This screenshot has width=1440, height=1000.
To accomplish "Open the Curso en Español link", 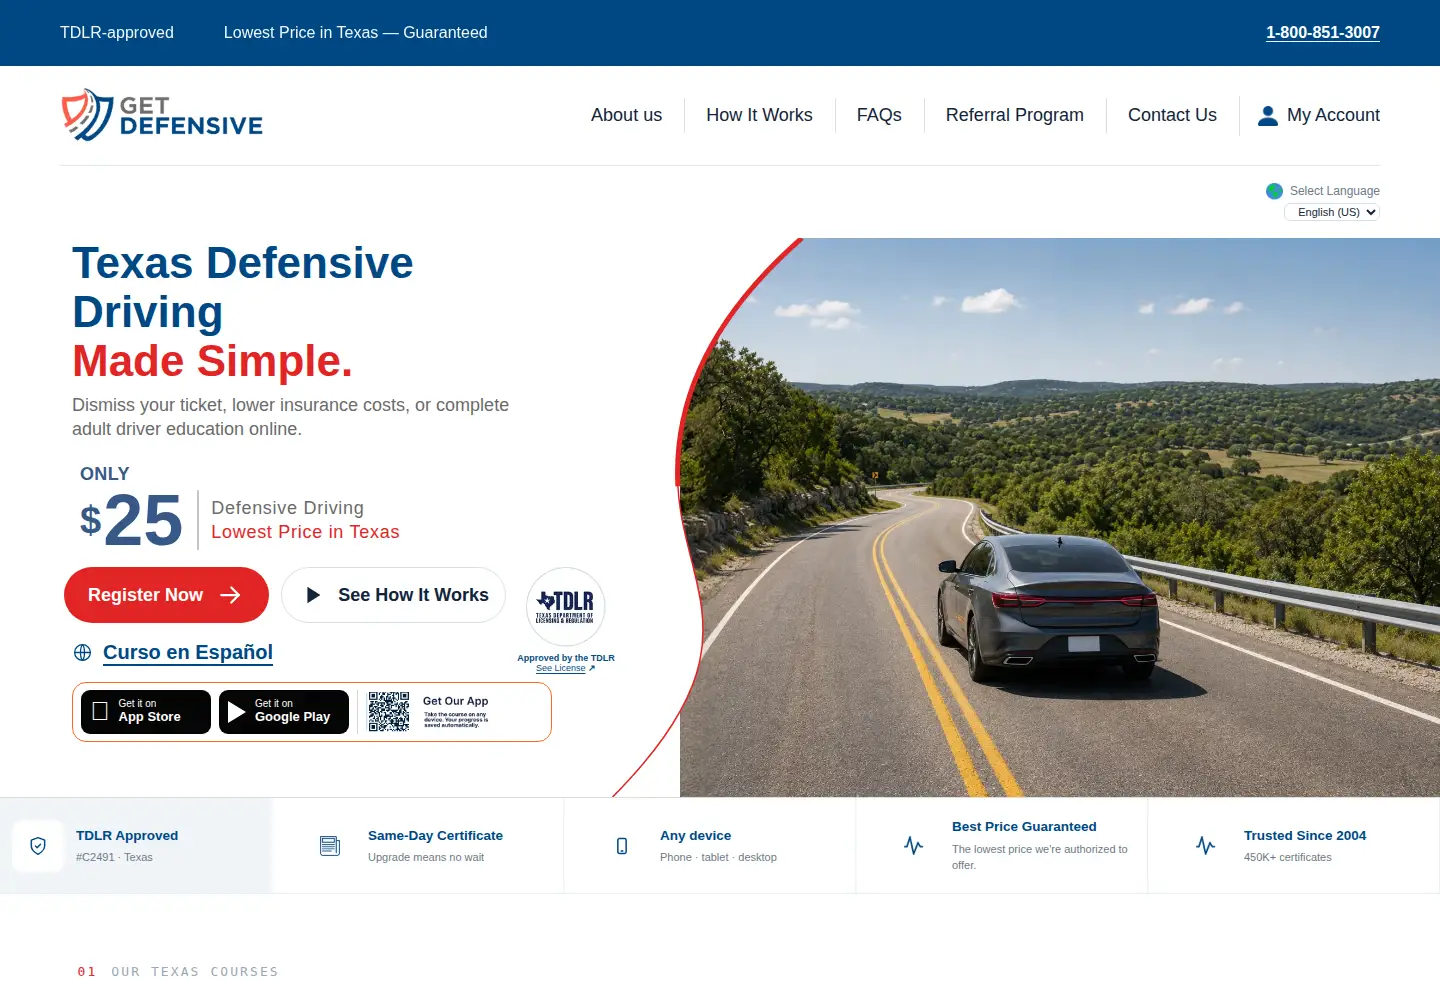I will point(188,652).
